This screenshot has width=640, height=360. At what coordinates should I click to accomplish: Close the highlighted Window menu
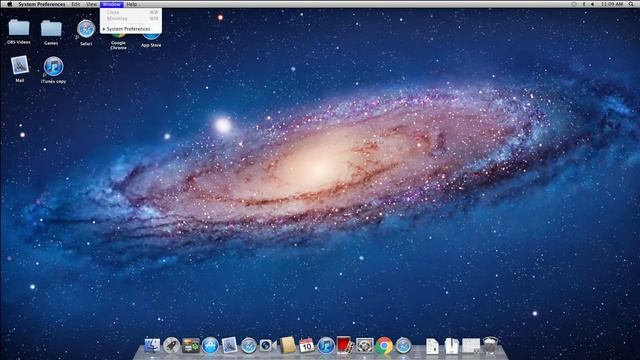pyautogui.click(x=111, y=4)
